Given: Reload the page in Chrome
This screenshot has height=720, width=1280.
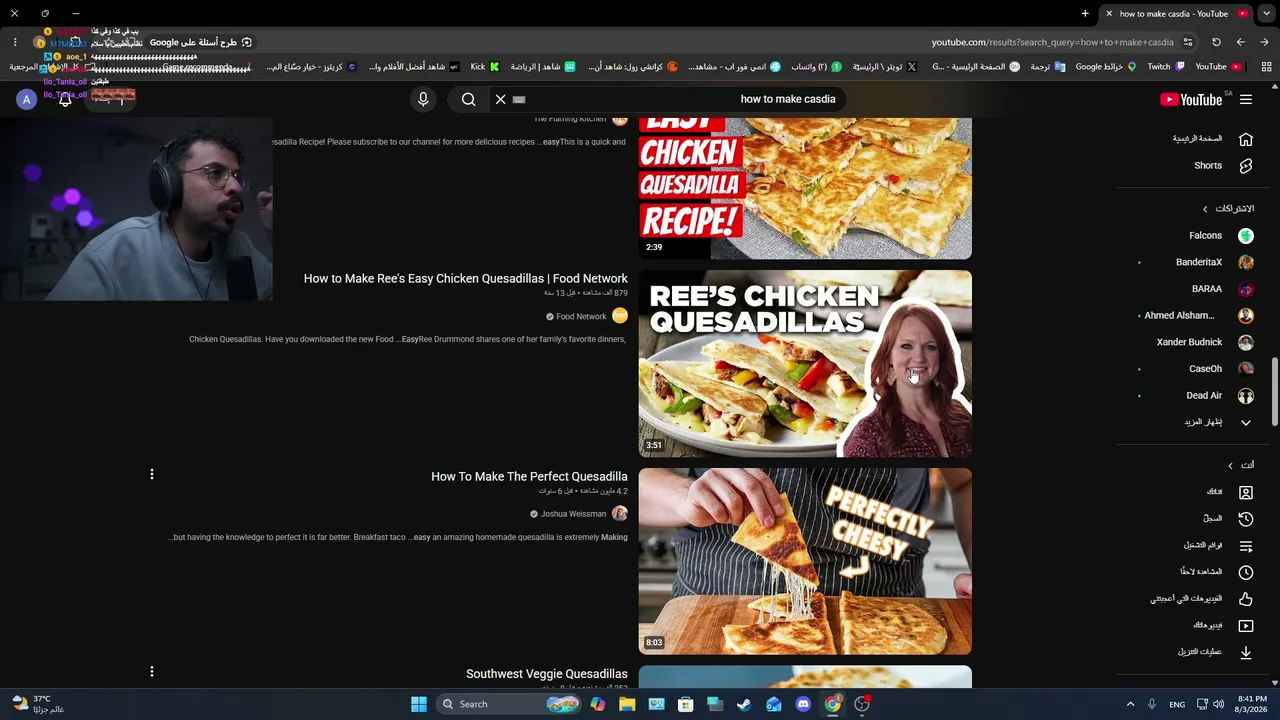Looking at the screenshot, I should click(x=1216, y=42).
